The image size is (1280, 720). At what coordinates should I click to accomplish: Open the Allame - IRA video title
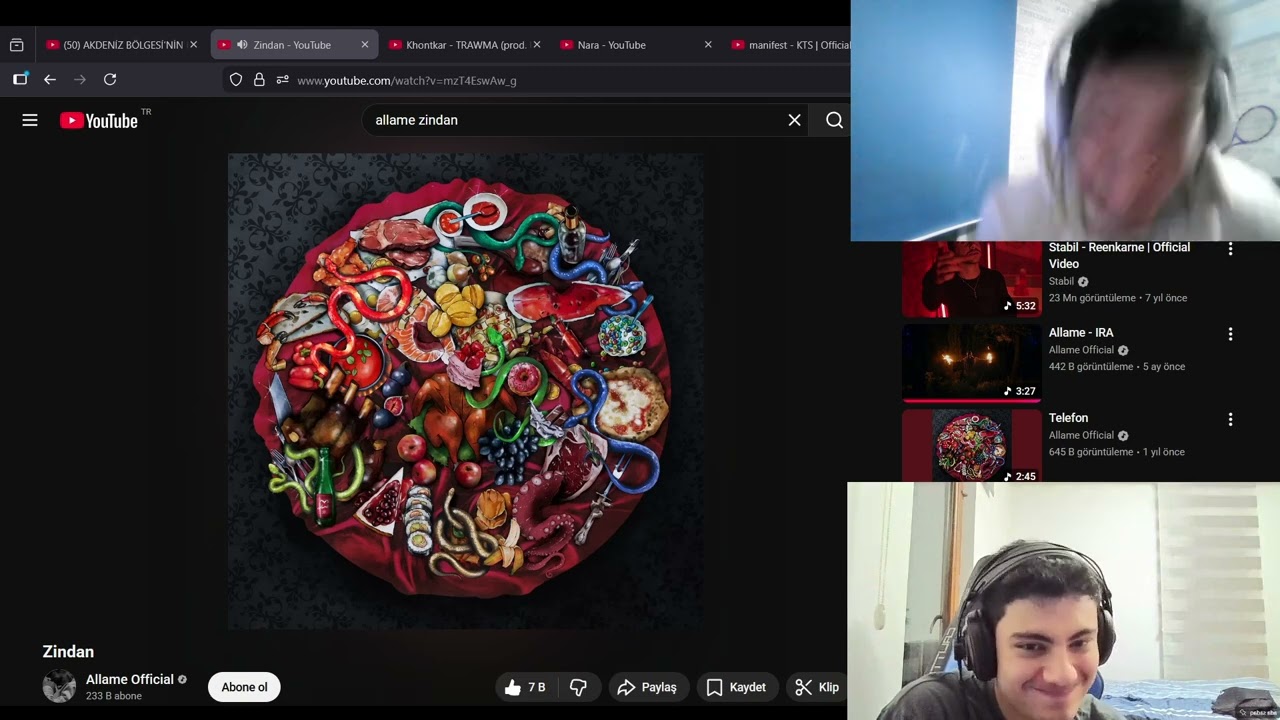click(x=1081, y=332)
